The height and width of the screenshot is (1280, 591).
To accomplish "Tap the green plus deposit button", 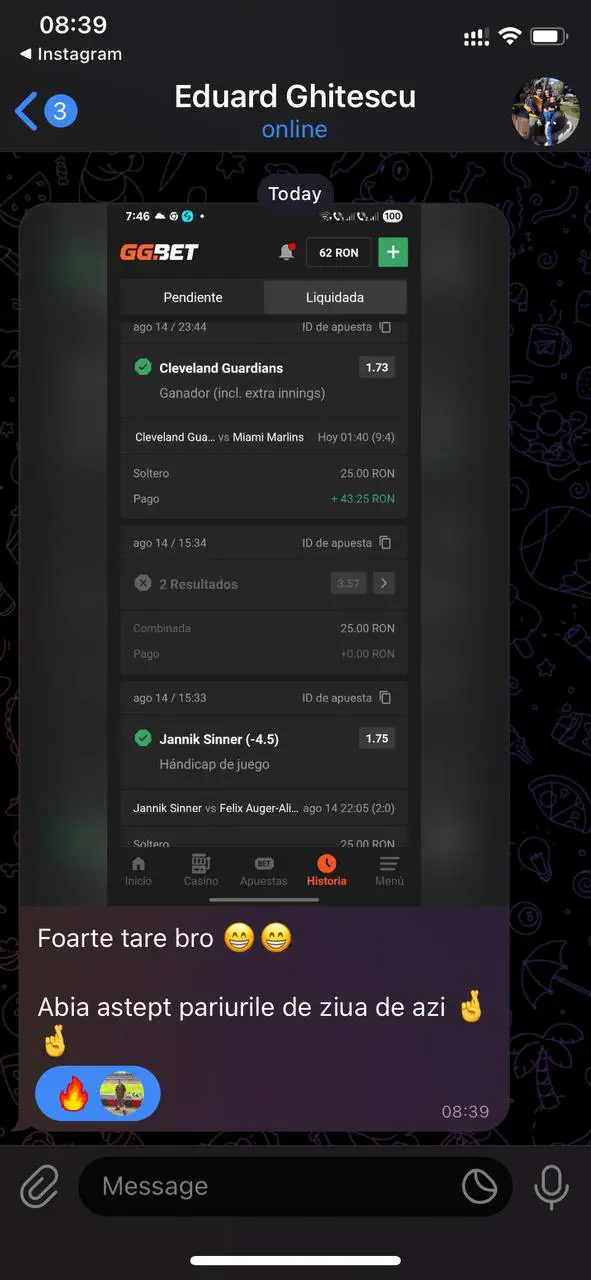I will [393, 253].
